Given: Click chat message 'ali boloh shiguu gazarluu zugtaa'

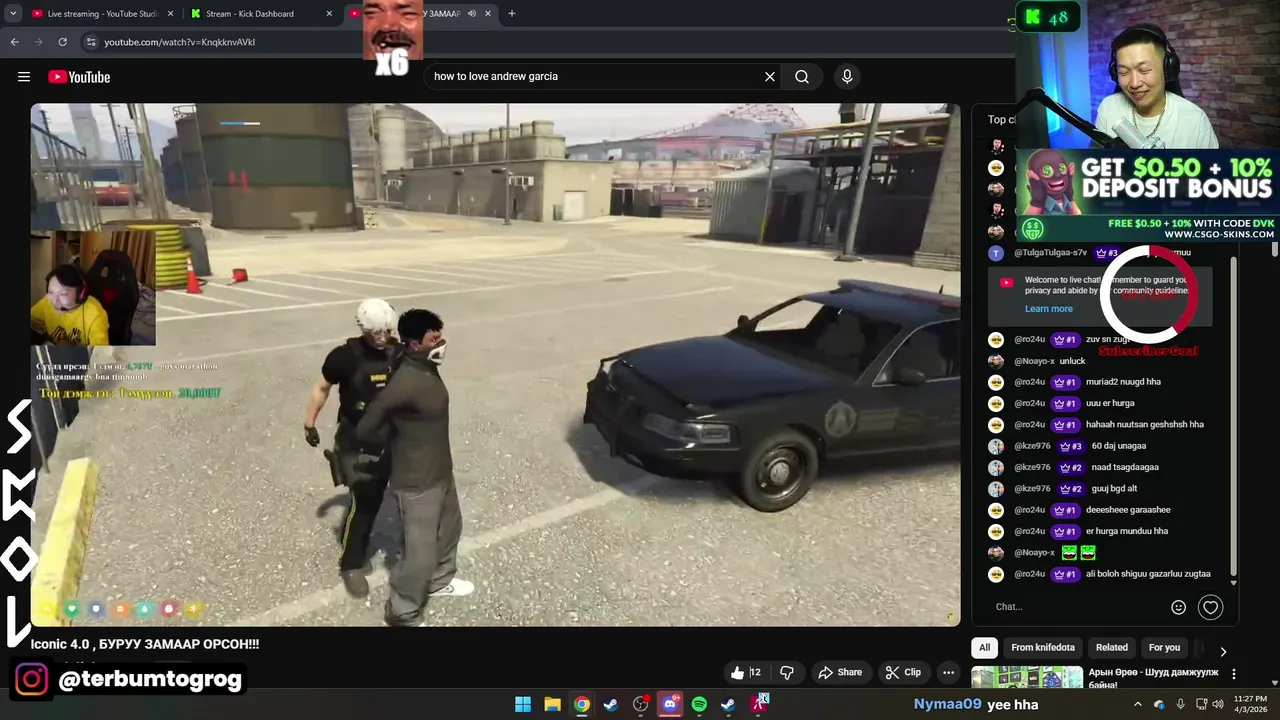Looking at the screenshot, I should coord(1148,574).
